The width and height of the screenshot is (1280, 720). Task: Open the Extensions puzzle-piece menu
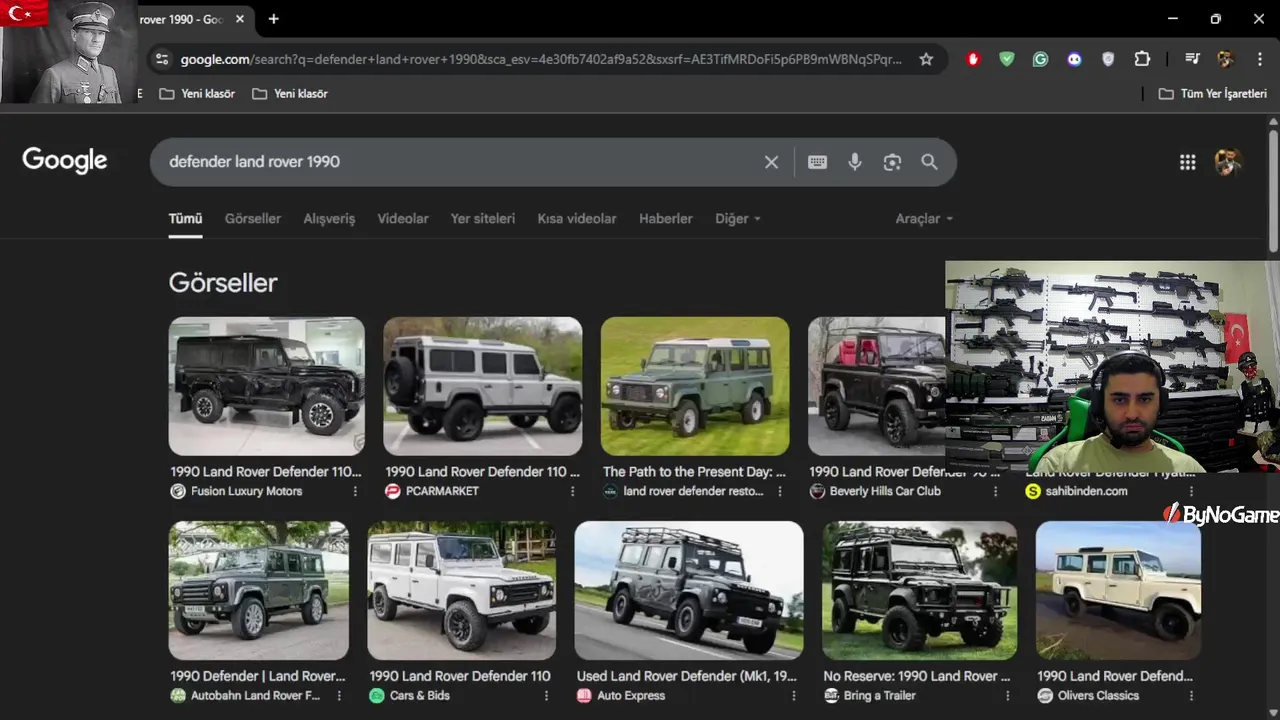[1142, 59]
